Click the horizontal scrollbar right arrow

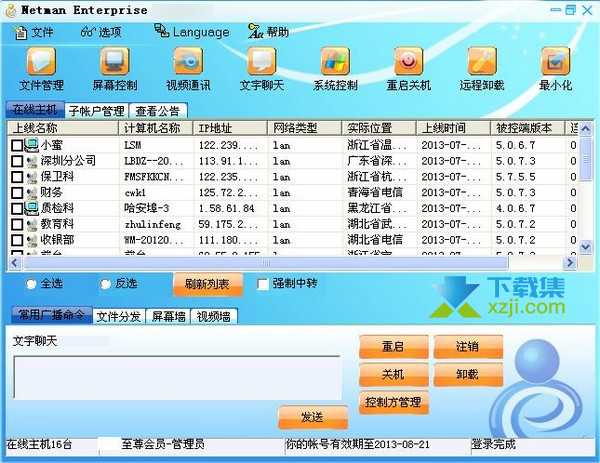[x=570, y=262]
